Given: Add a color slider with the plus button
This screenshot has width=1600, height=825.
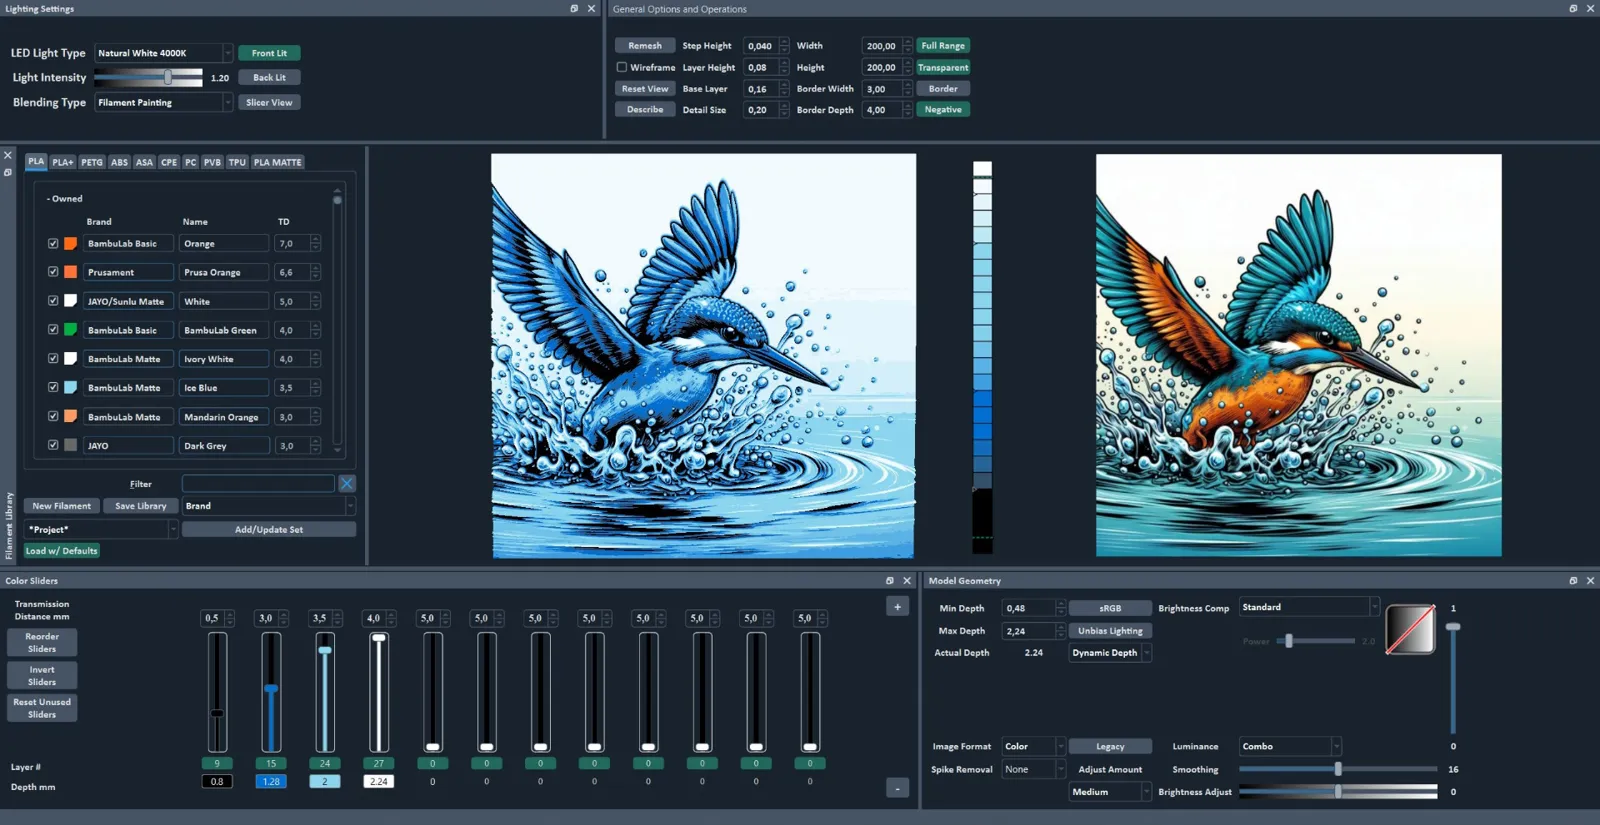Looking at the screenshot, I should click(x=897, y=606).
